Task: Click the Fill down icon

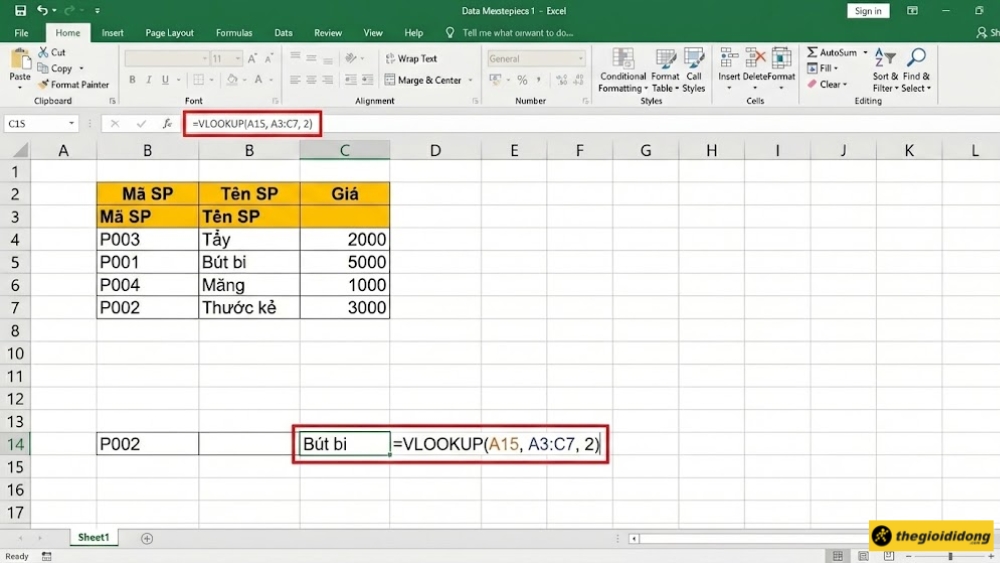Action: pyautogui.click(x=812, y=68)
